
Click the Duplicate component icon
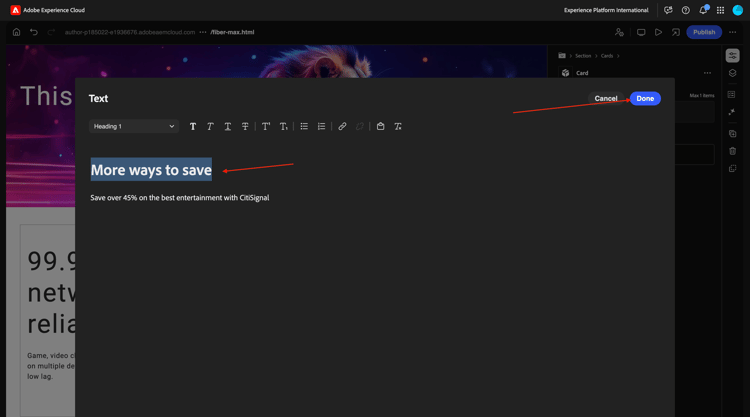[x=732, y=134]
